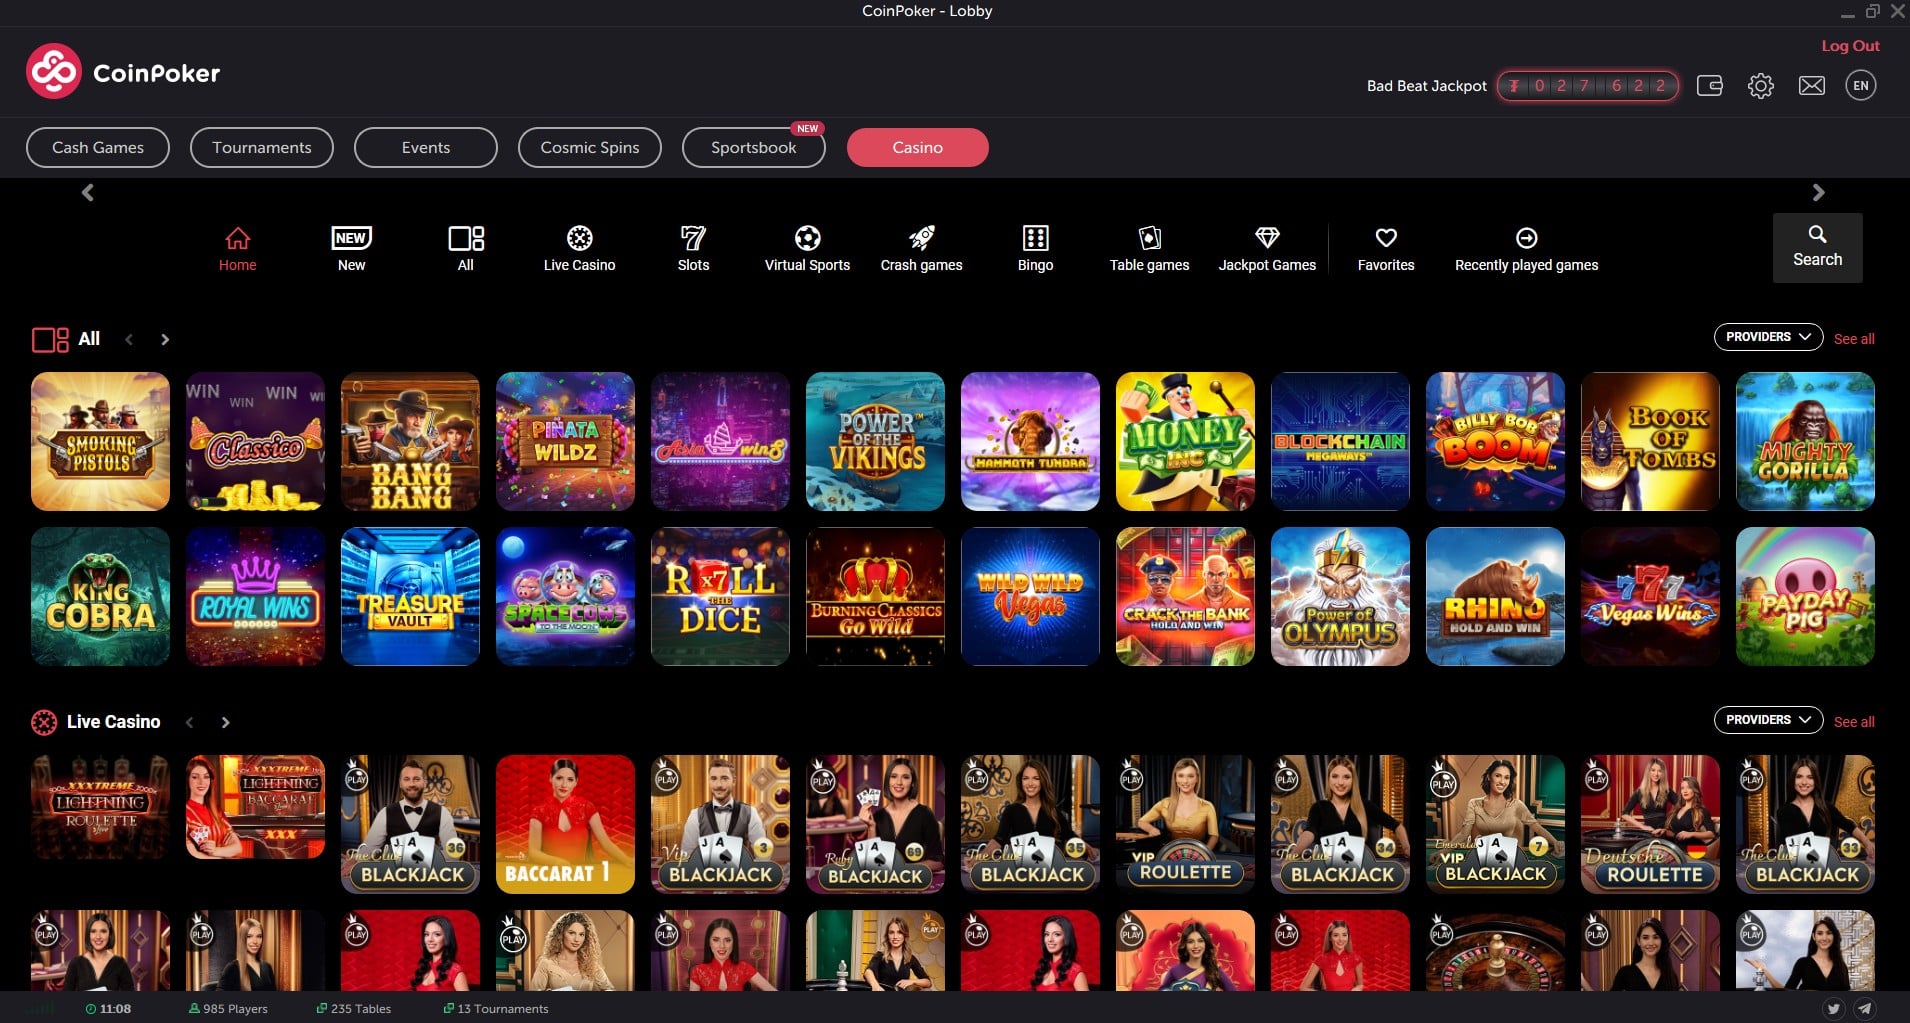Expand Providers dropdown in Live Casino section
This screenshot has width=1910, height=1023.
pyautogui.click(x=1768, y=720)
